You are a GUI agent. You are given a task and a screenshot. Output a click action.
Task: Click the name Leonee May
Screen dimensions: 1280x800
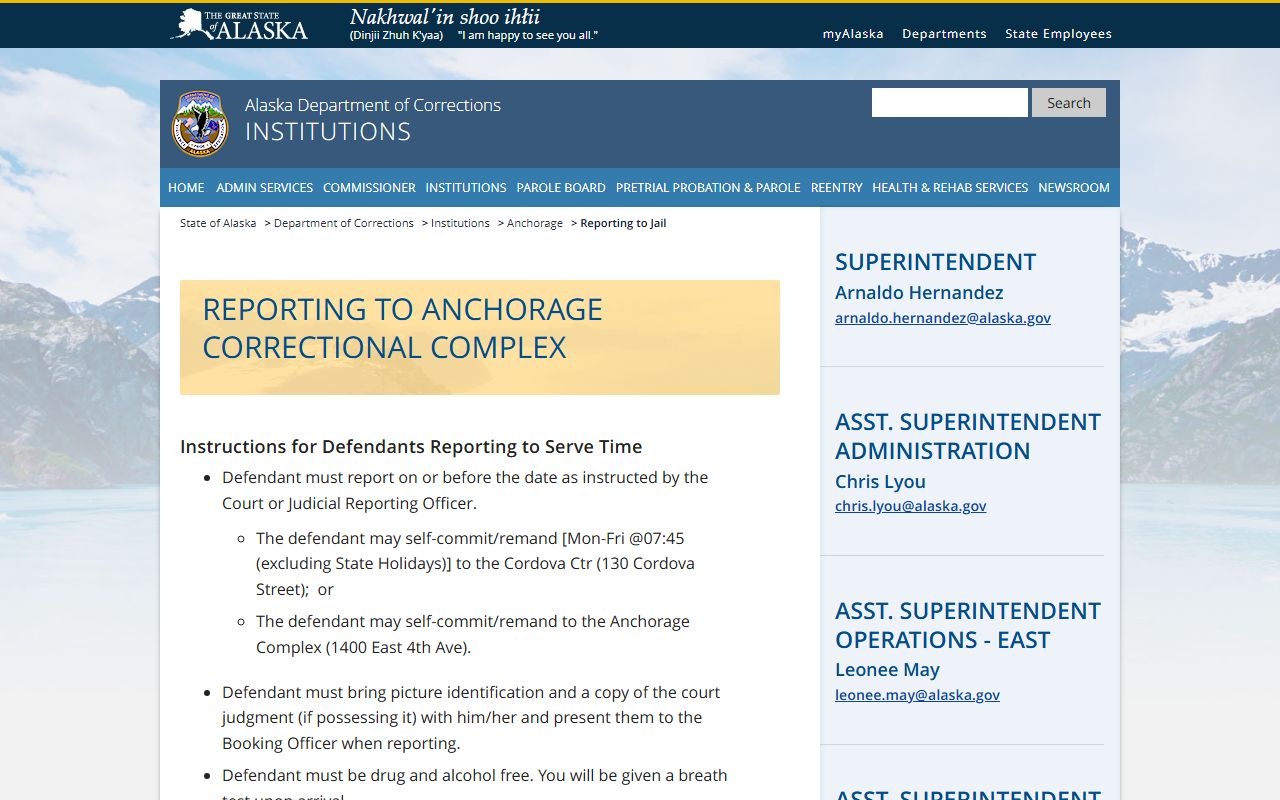tap(887, 670)
